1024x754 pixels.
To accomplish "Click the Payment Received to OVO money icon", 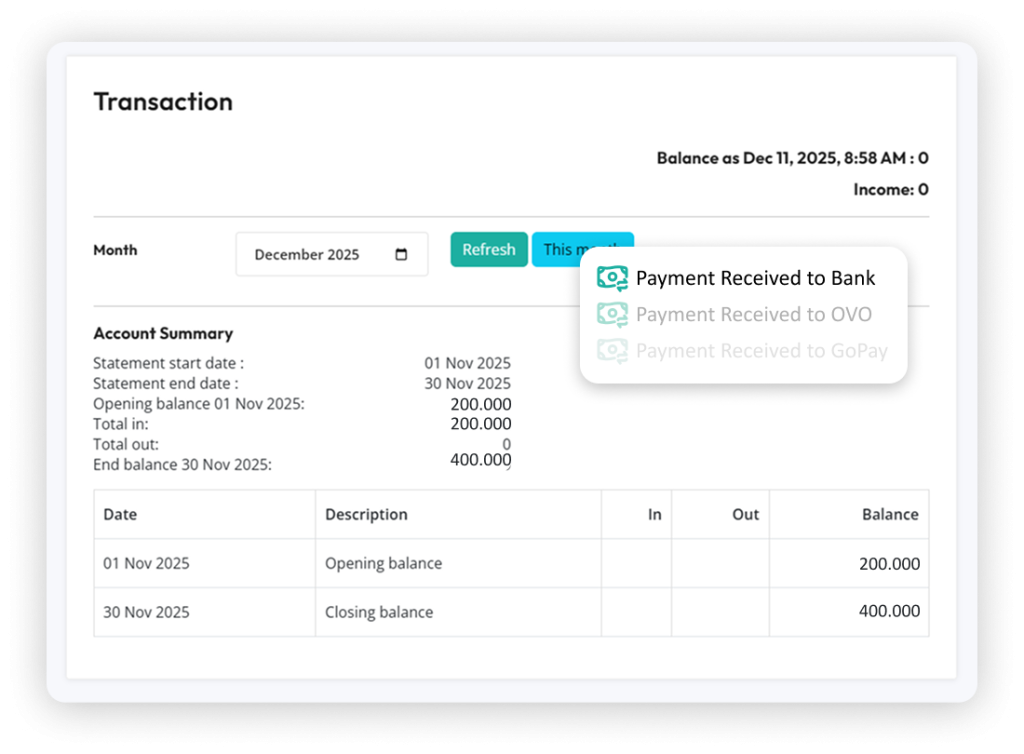I will click(612, 314).
